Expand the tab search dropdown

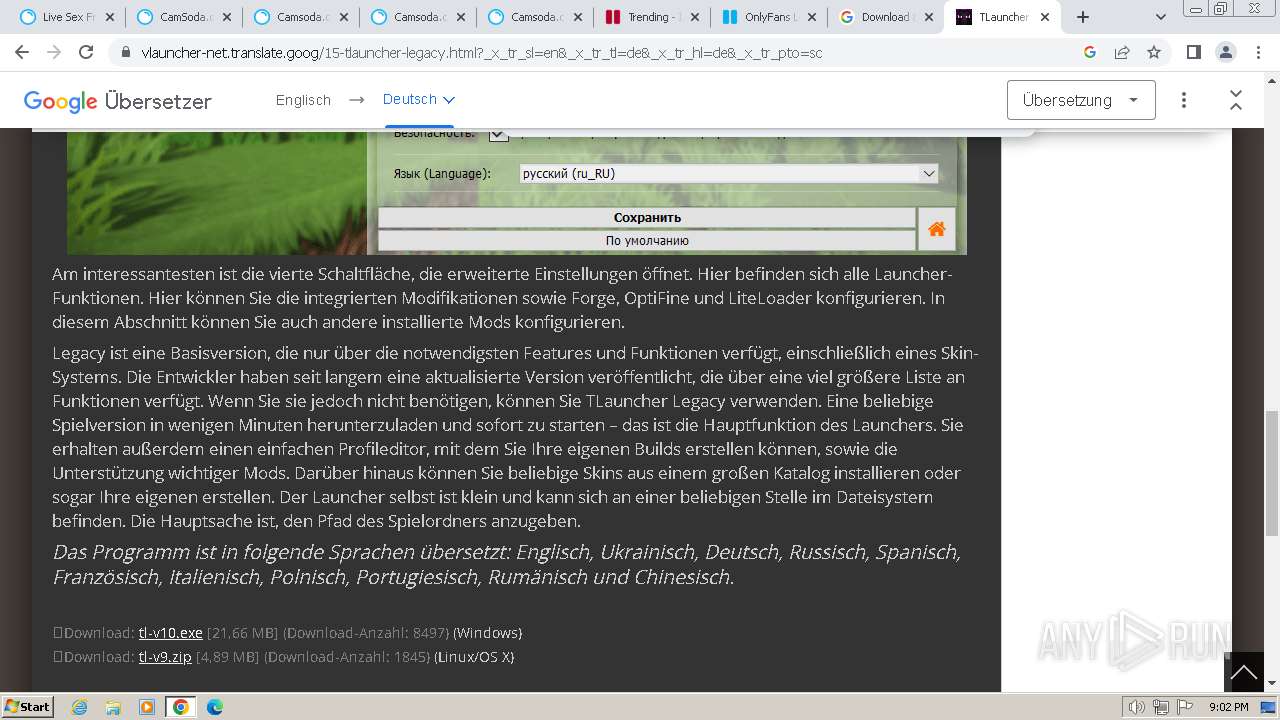[x=1161, y=17]
